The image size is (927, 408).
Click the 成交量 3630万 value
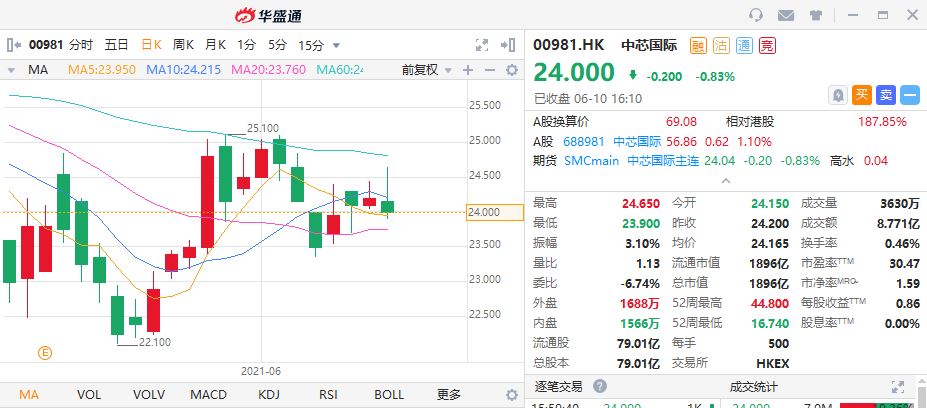[900, 203]
